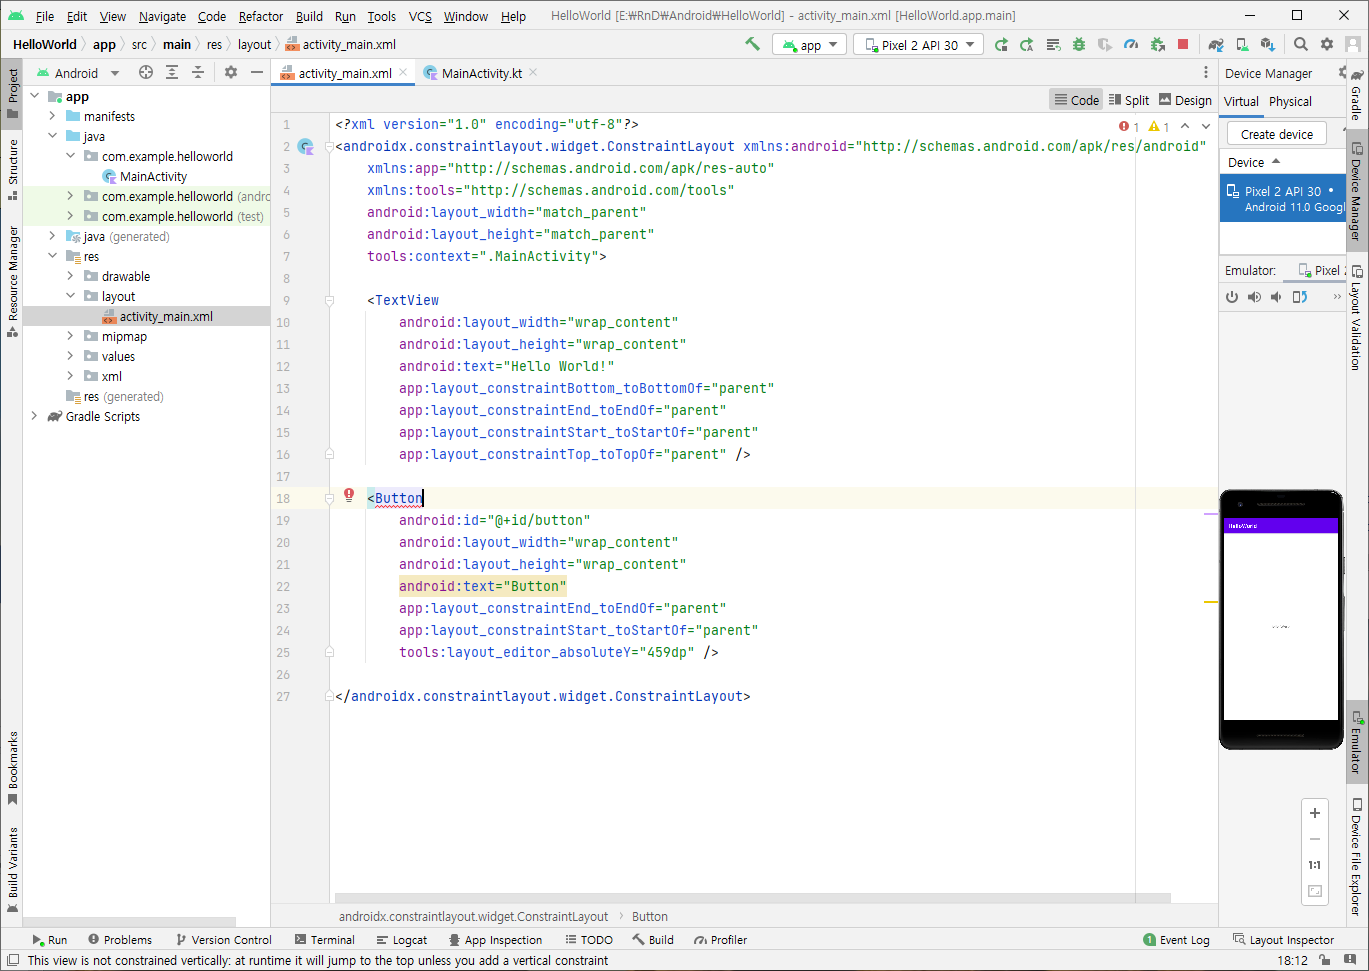Open SDK Manager icon in toolbar
Screen dimensions: 1369x971
(1268, 44)
